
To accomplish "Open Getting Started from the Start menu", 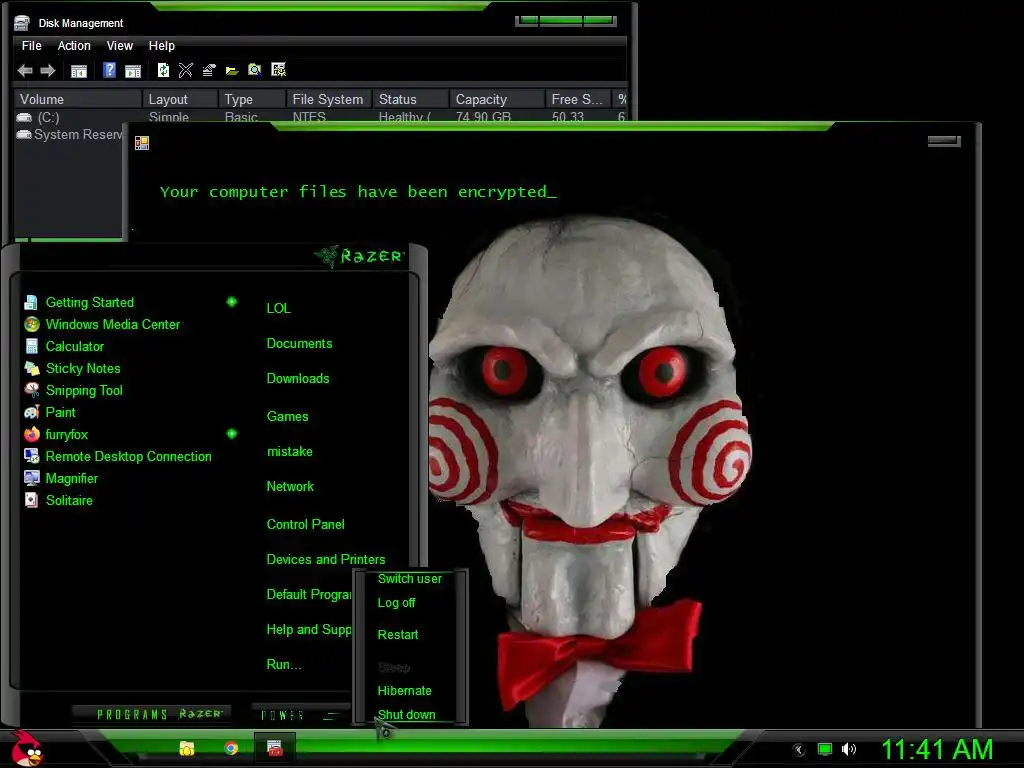I will click(x=89, y=302).
